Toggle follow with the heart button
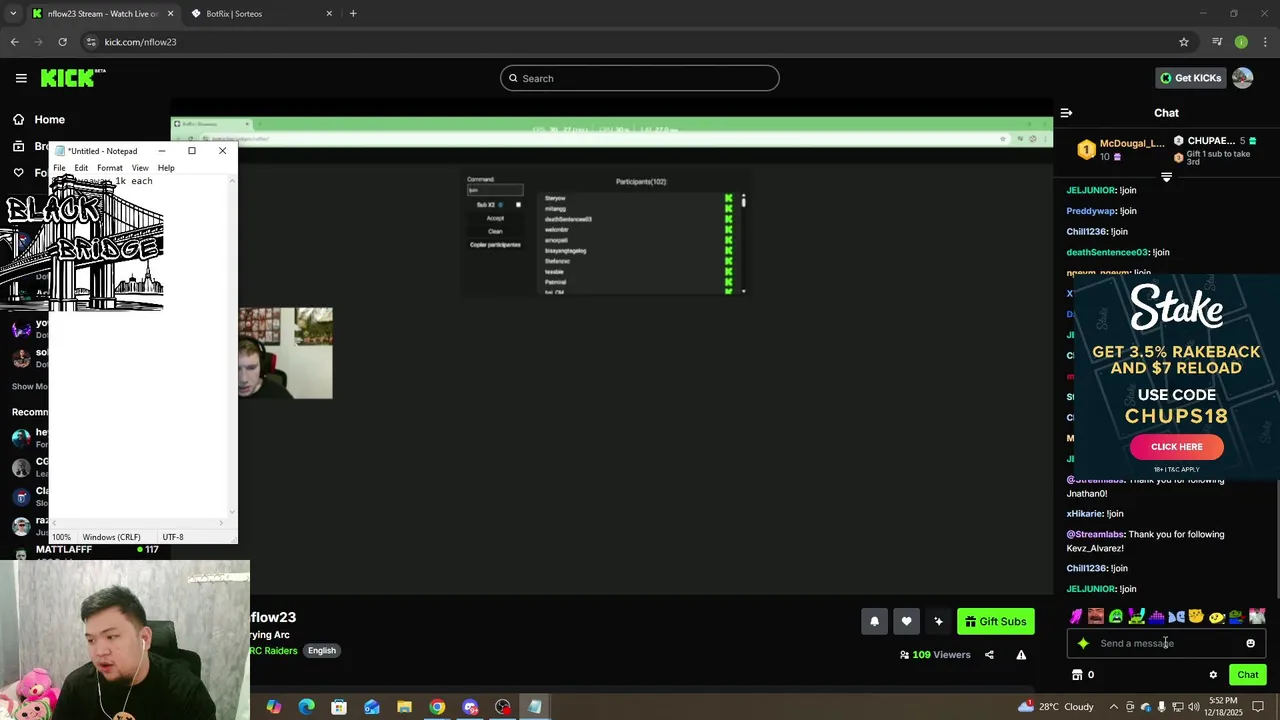1280x720 pixels. 906,621
